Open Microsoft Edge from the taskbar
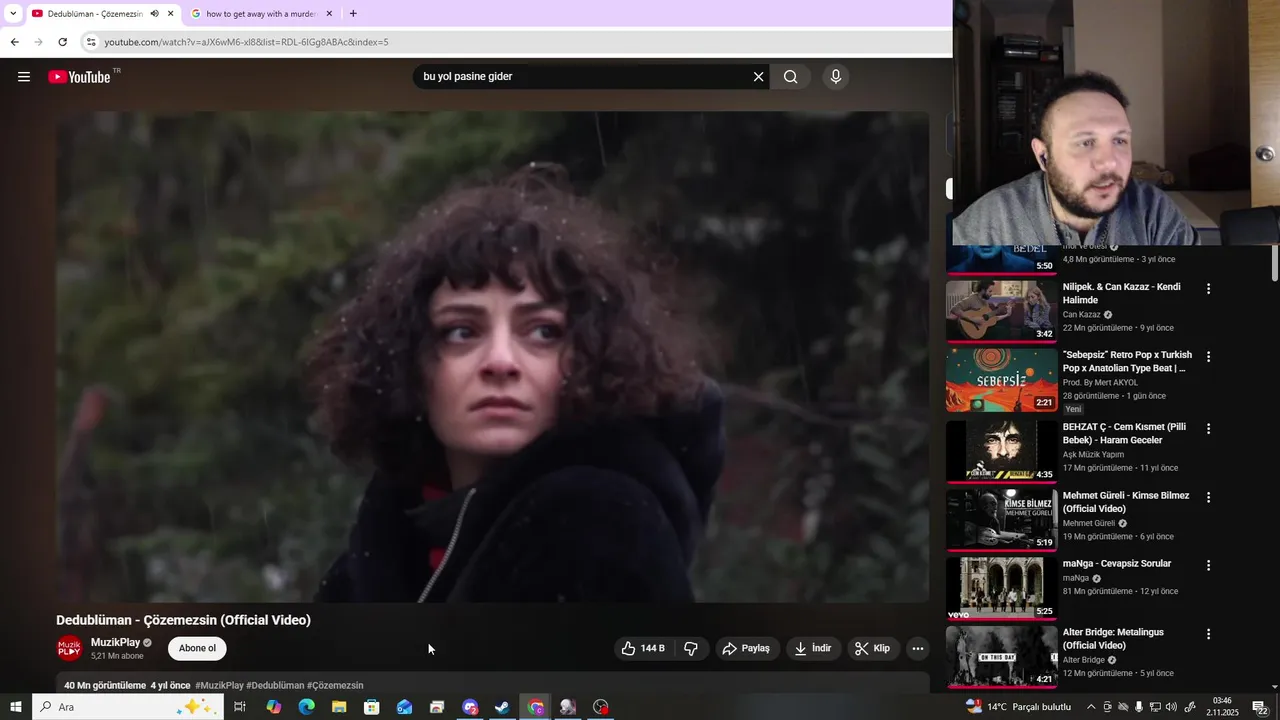The image size is (1280, 720). coord(306,707)
